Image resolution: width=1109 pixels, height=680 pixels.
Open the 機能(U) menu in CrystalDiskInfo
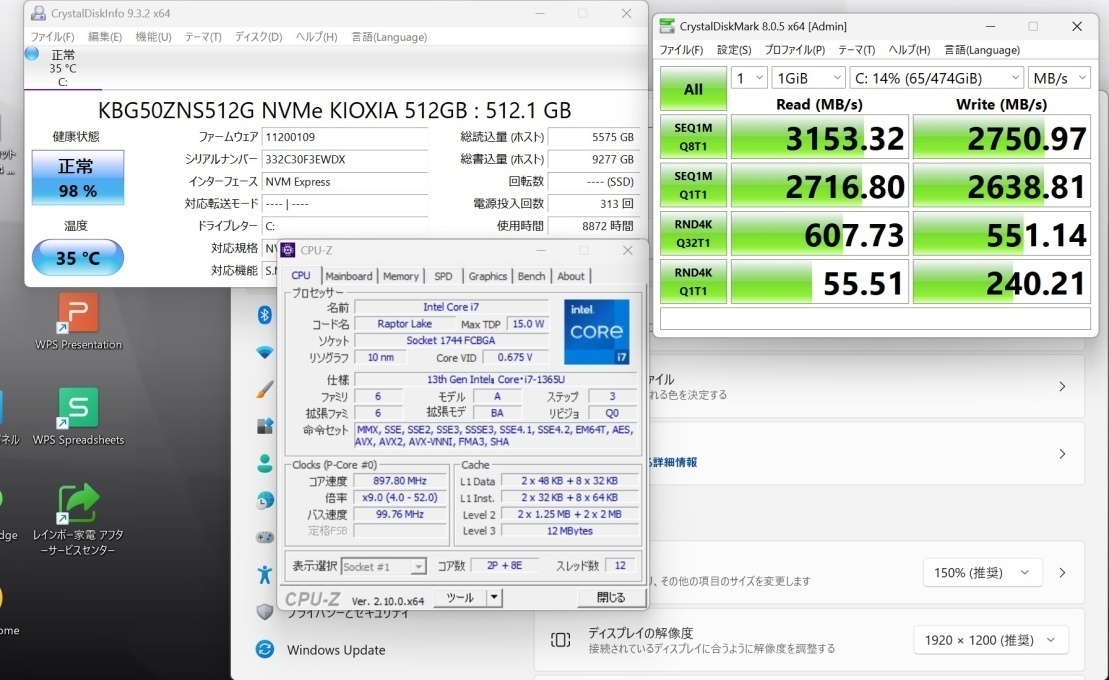(x=153, y=37)
